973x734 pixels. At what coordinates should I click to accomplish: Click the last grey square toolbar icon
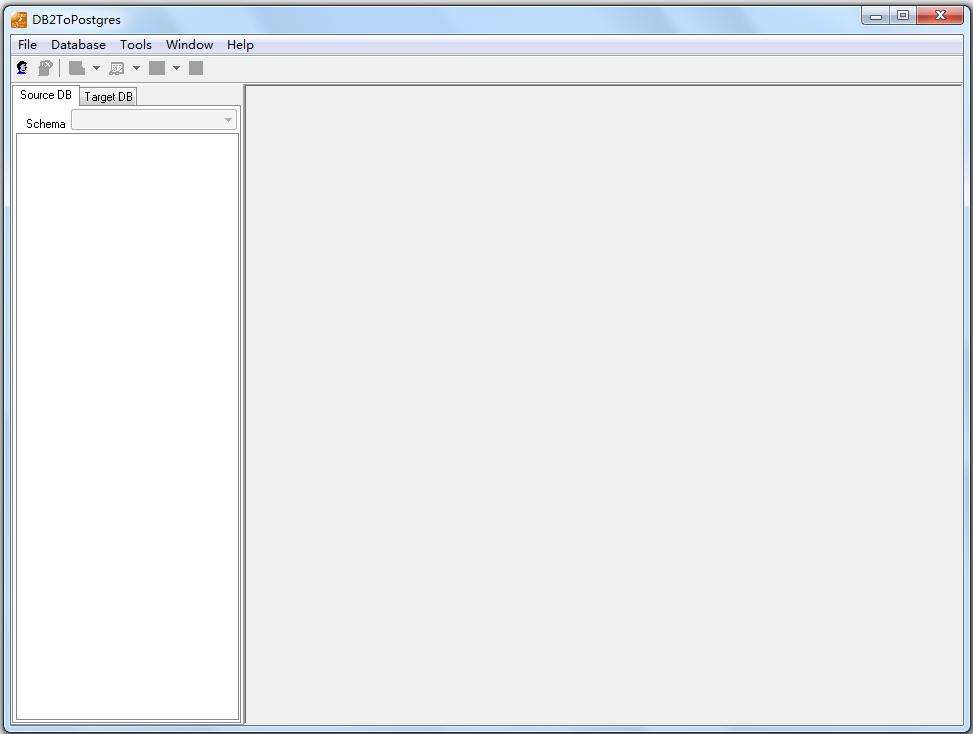tap(196, 68)
